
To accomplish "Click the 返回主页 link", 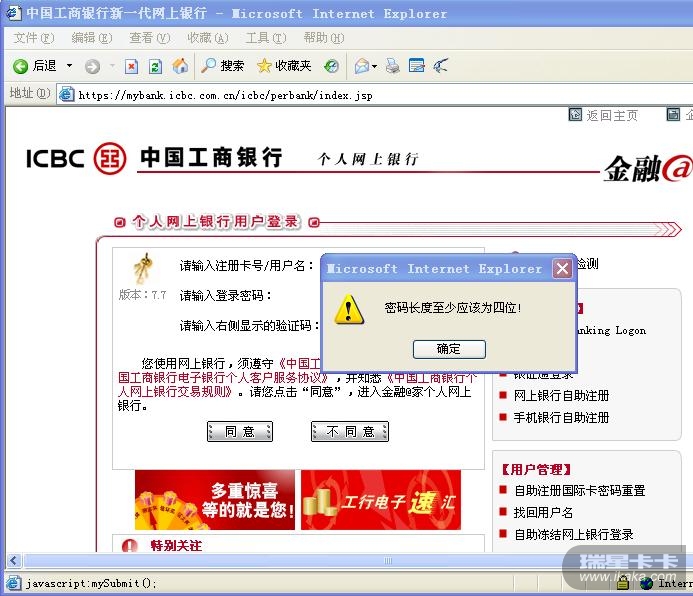I will pyautogui.click(x=612, y=116).
